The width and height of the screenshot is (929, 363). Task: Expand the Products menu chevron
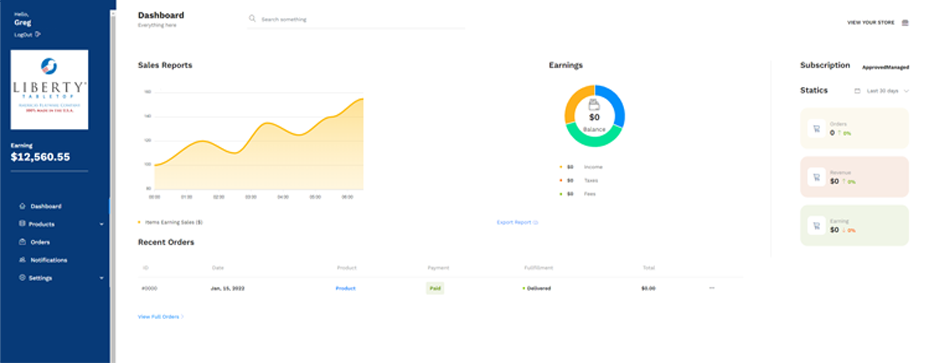101,224
